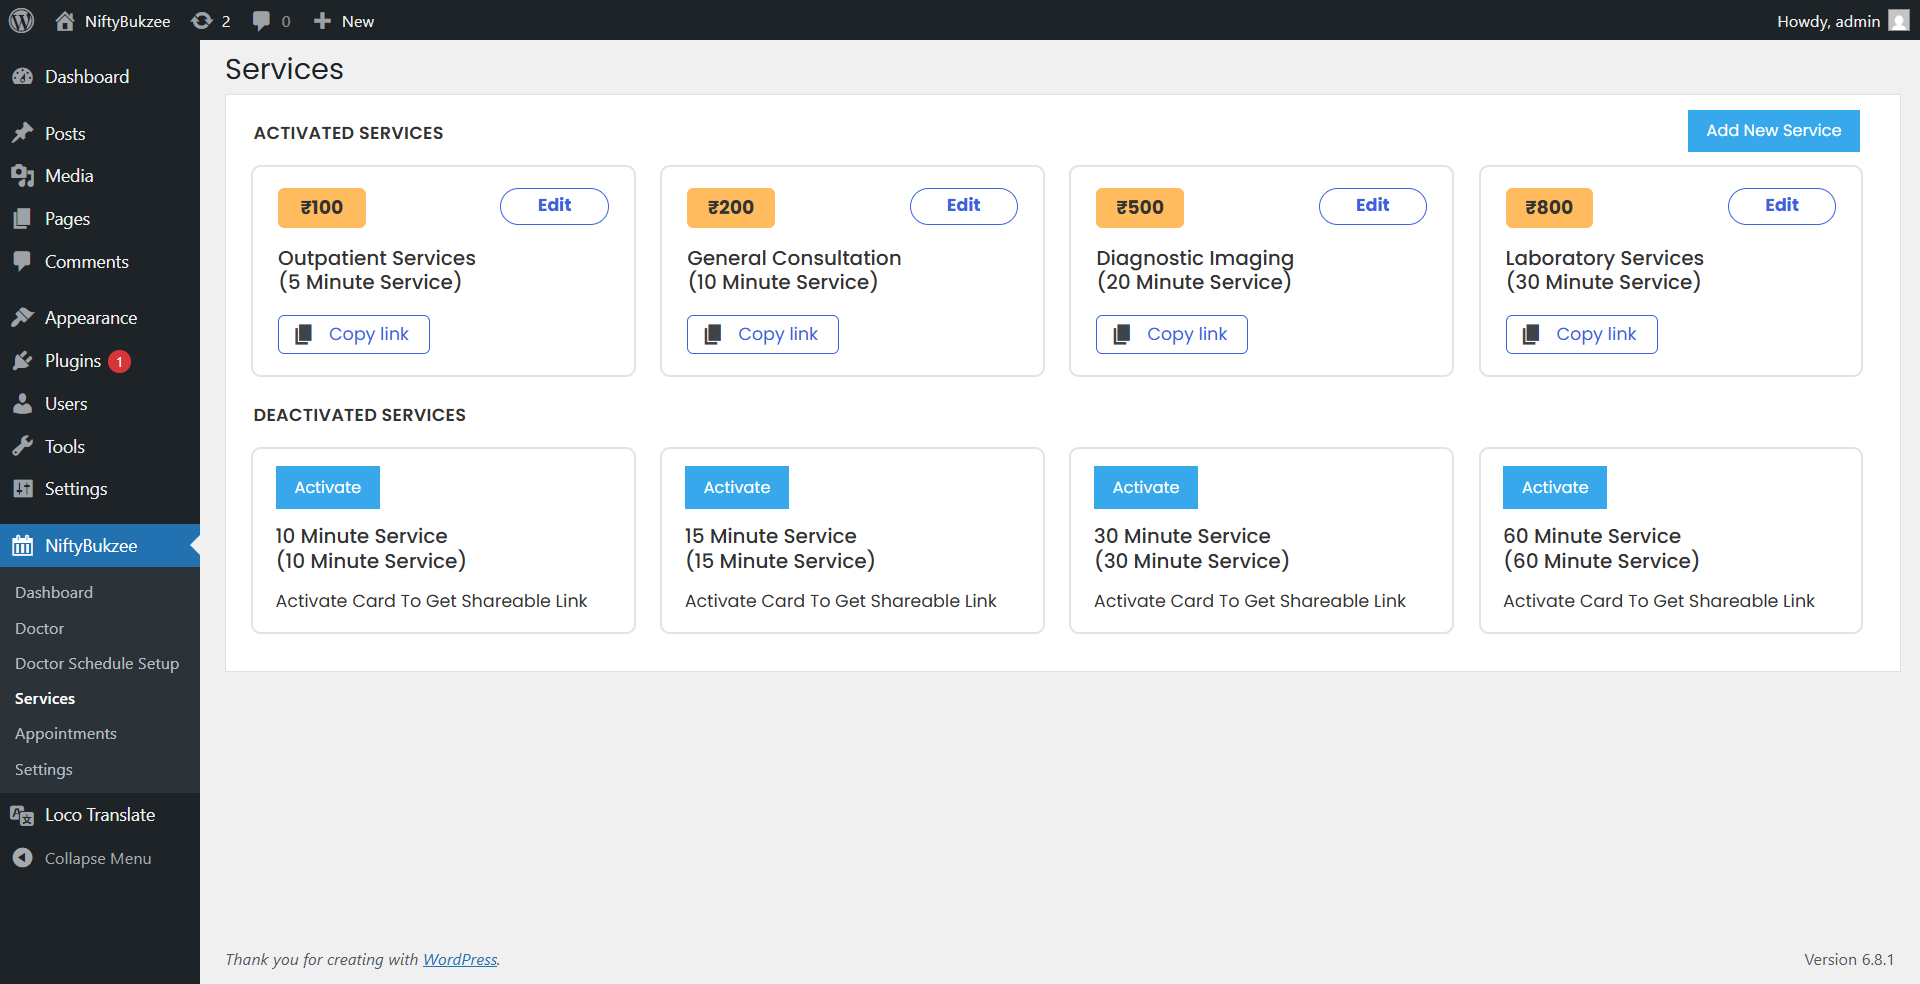The image size is (1920, 984).
Task: Activate the 10 Minute Service card
Action: [327, 487]
